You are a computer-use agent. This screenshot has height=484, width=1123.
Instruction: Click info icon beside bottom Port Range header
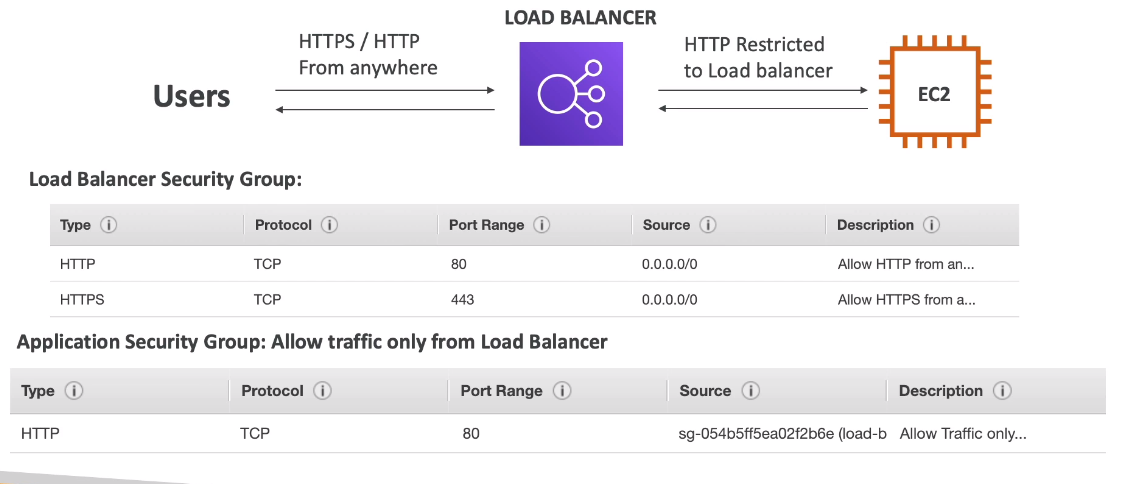(562, 391)
